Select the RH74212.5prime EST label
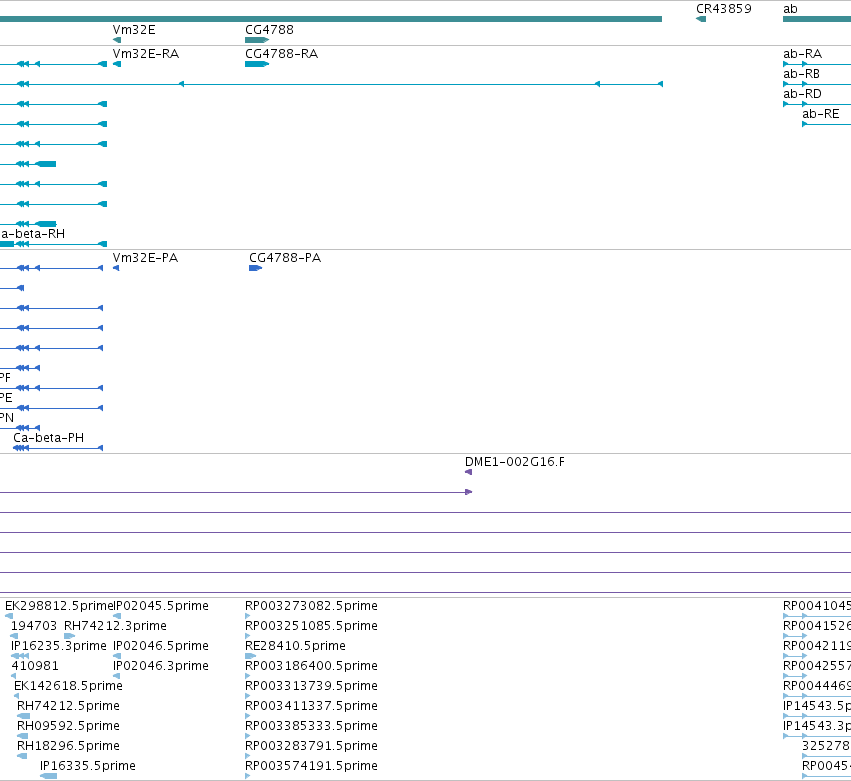 tap(68, 706)
